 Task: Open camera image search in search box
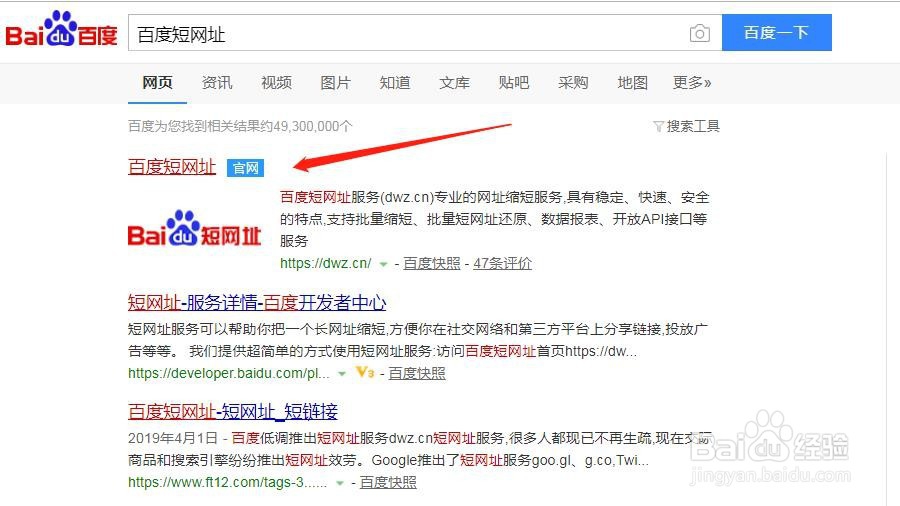pos(699,33)
